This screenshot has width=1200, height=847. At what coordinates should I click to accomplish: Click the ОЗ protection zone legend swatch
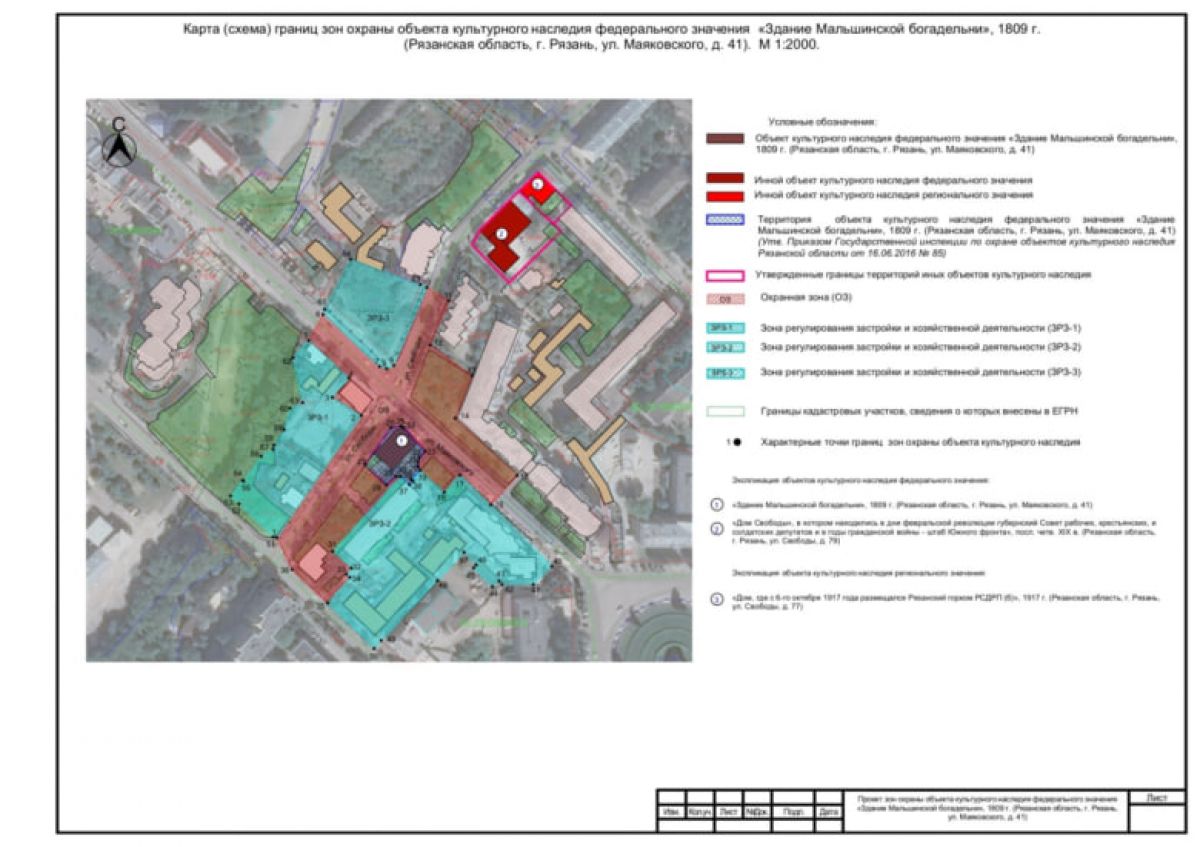pyautogui.click(x=724, y=298)
